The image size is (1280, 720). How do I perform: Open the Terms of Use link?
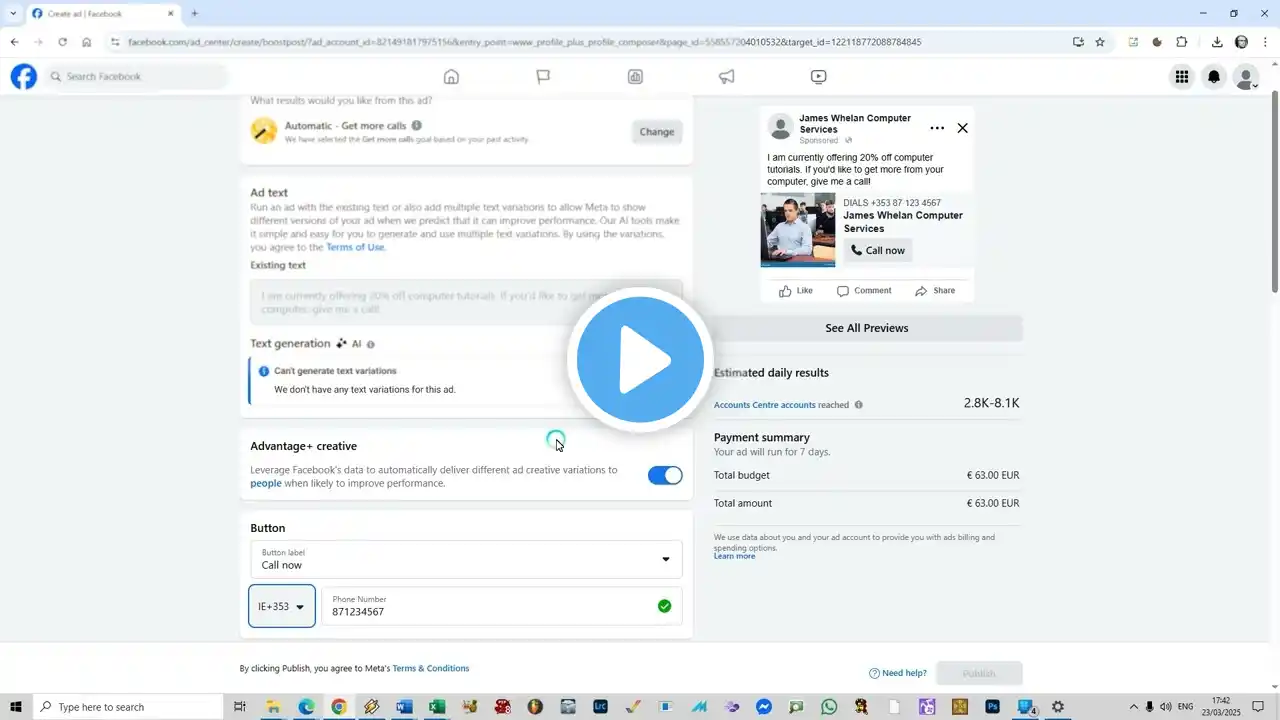(x=355, y=247)
